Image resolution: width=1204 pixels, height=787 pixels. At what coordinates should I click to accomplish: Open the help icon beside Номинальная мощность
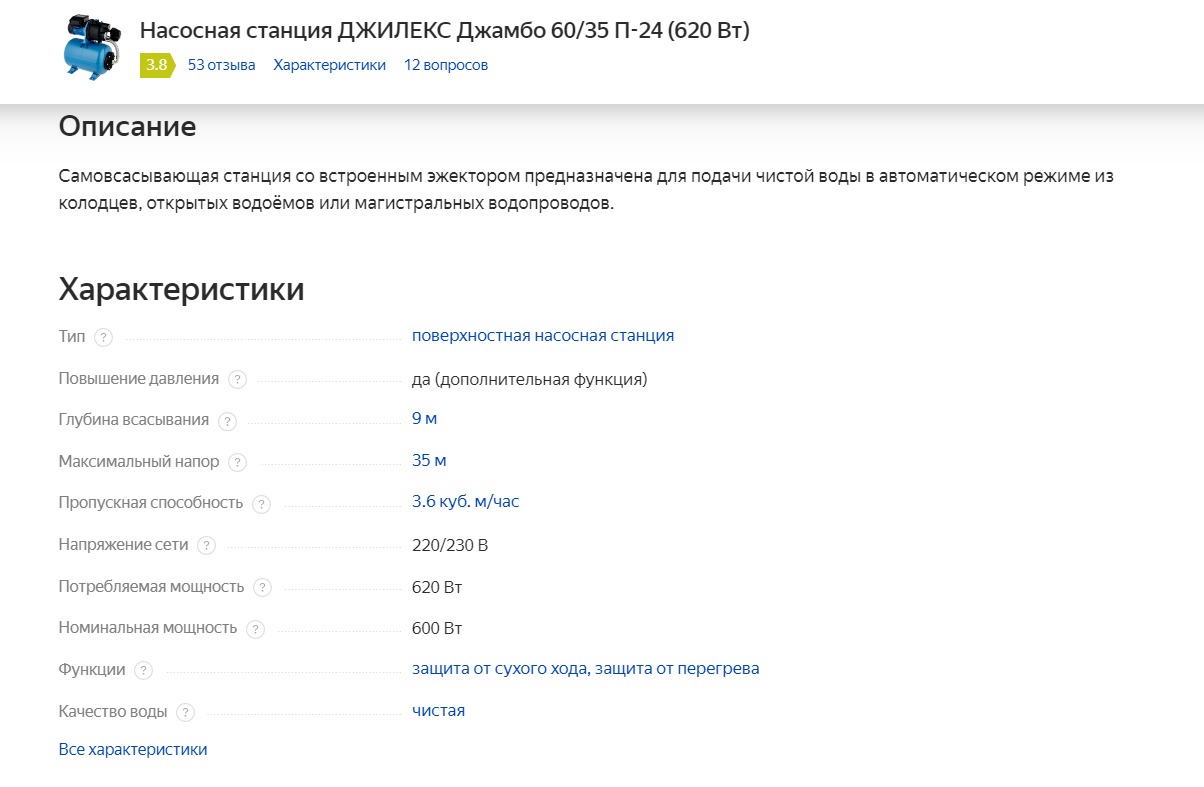tap(255, 629)
